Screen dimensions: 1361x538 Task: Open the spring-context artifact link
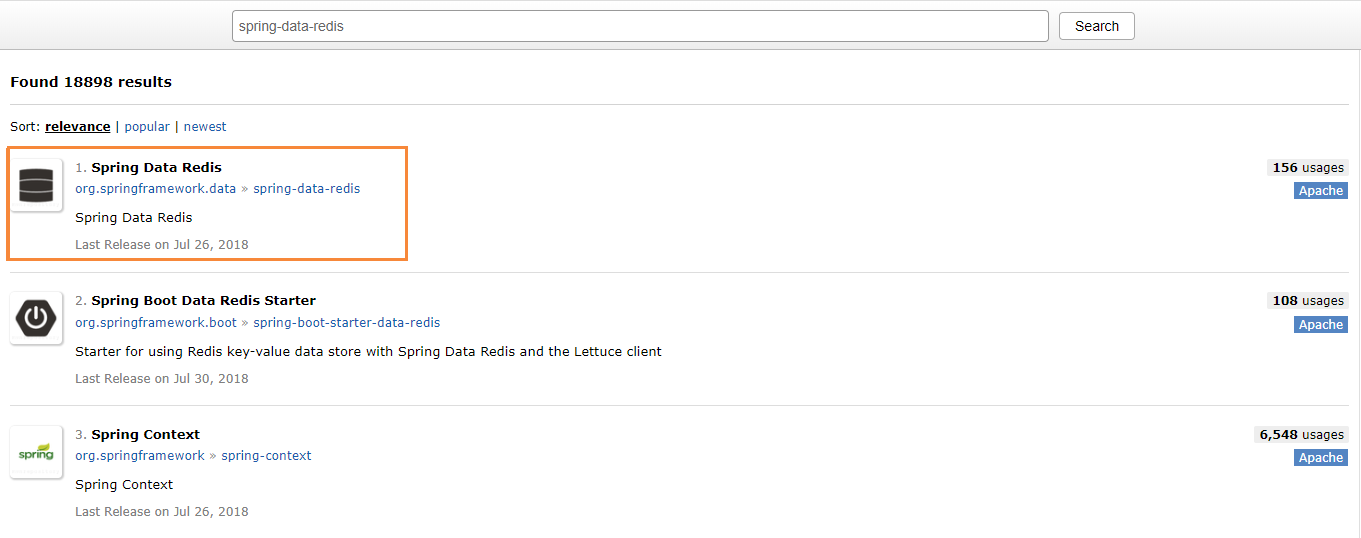tap(266, 455)
